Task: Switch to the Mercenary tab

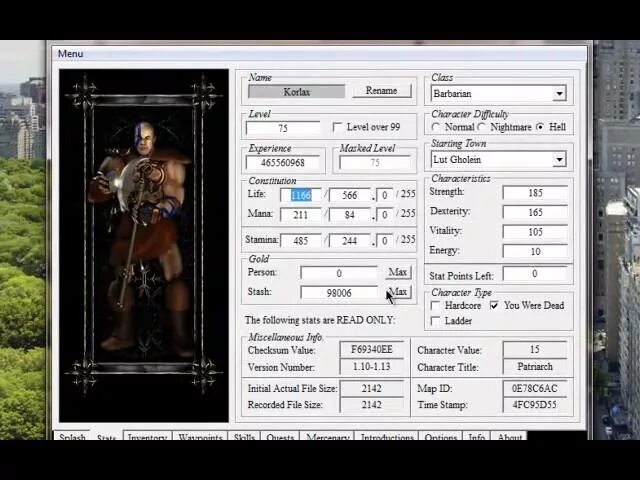Action: pos(327,436)
